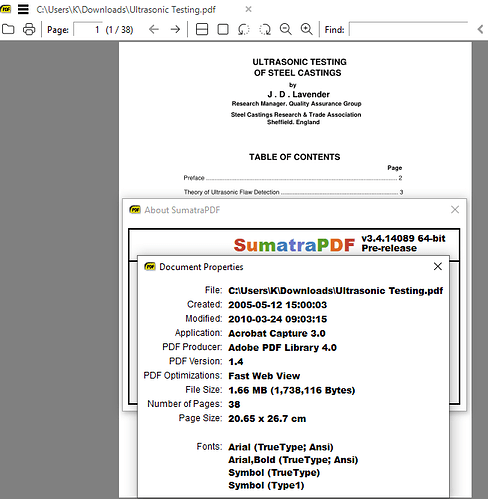This screenshot has height=499, width=488.
Task: Click TABLE OF CONTENTS heading
Action: pyautogui.click(x=295, y=157)
